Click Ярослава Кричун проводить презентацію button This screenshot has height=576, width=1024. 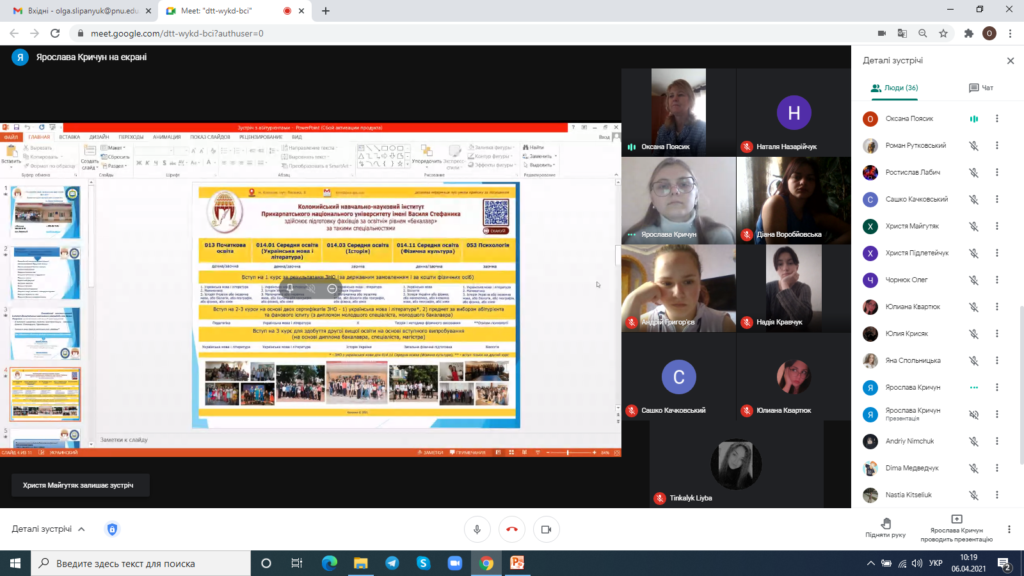pos(956,527)
